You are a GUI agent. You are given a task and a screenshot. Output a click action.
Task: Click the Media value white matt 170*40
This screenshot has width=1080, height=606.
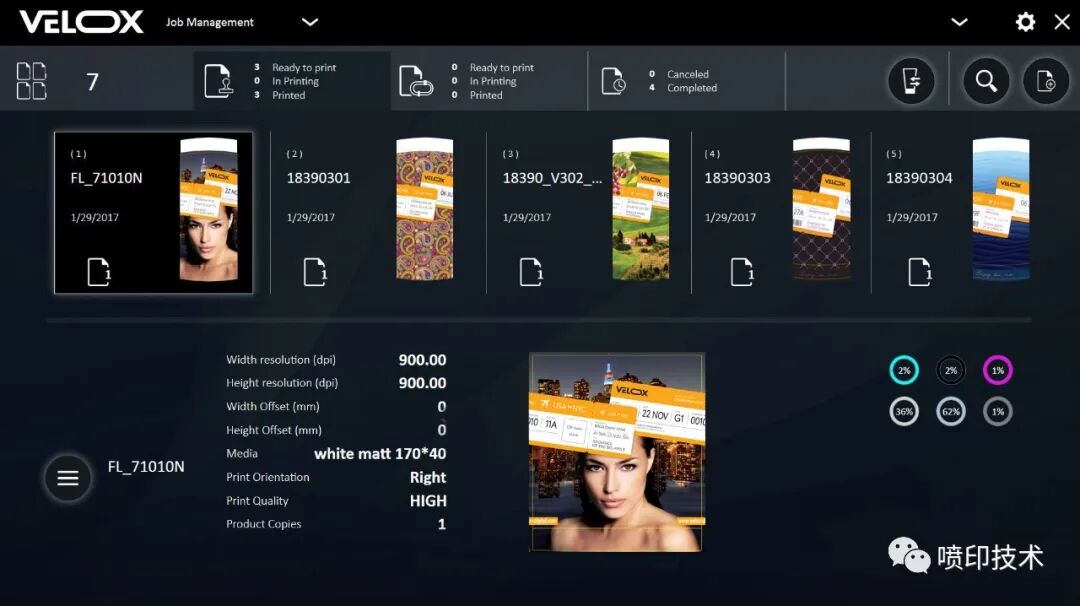[380, 454]
